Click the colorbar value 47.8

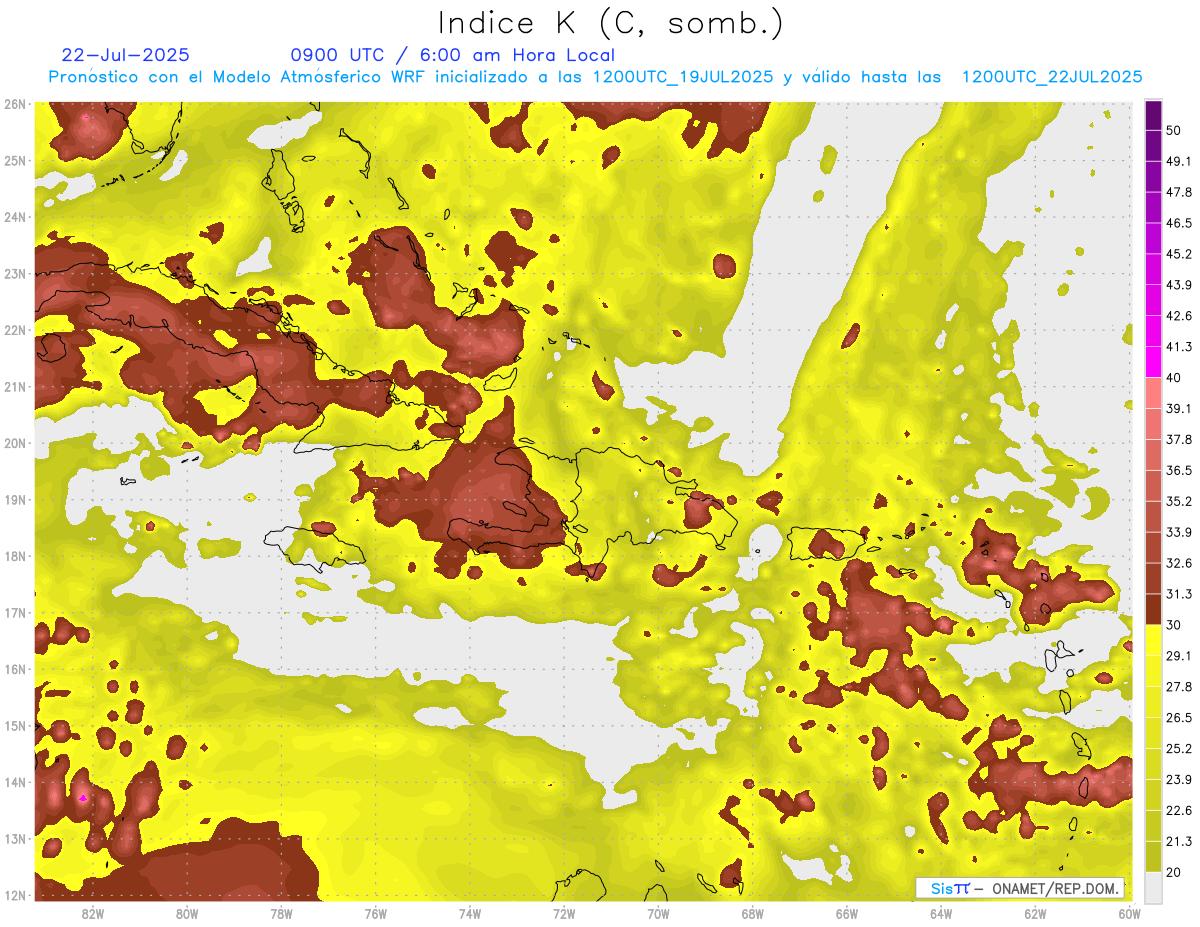[x=1179, y=192]
